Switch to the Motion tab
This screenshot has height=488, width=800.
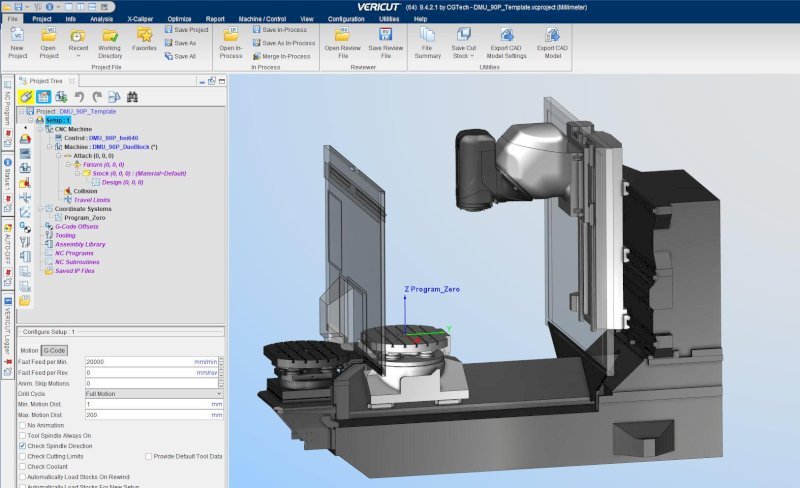(29, 351)
